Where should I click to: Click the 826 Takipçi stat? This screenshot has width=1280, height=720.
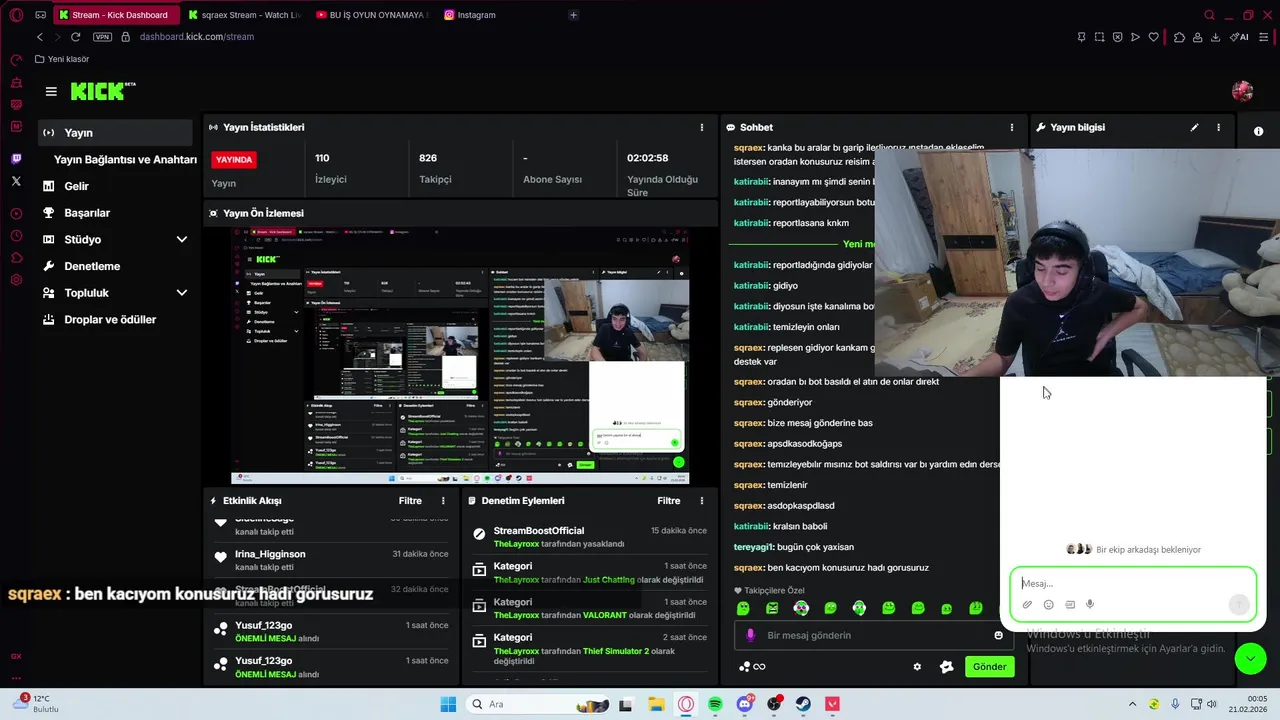[435, 168]
